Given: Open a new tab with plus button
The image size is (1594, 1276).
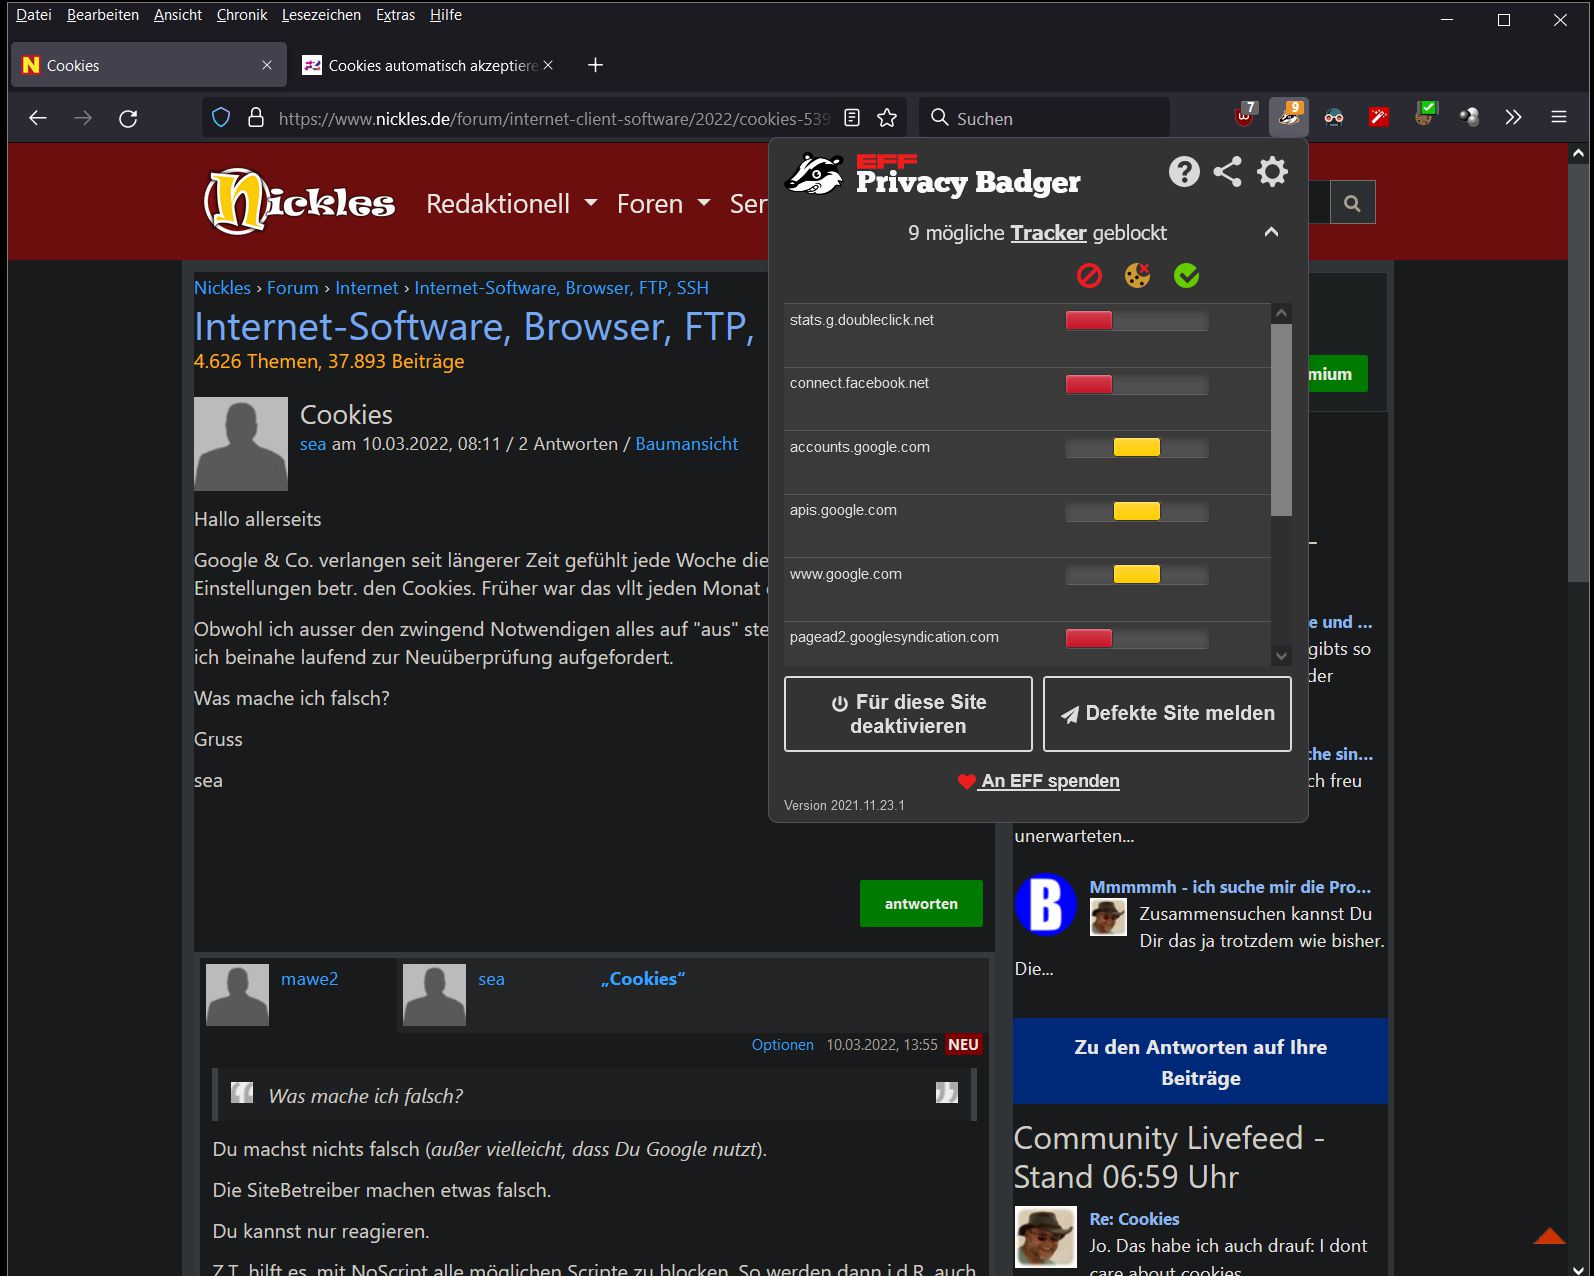Looking at the screenshot, I should (595, 65).
